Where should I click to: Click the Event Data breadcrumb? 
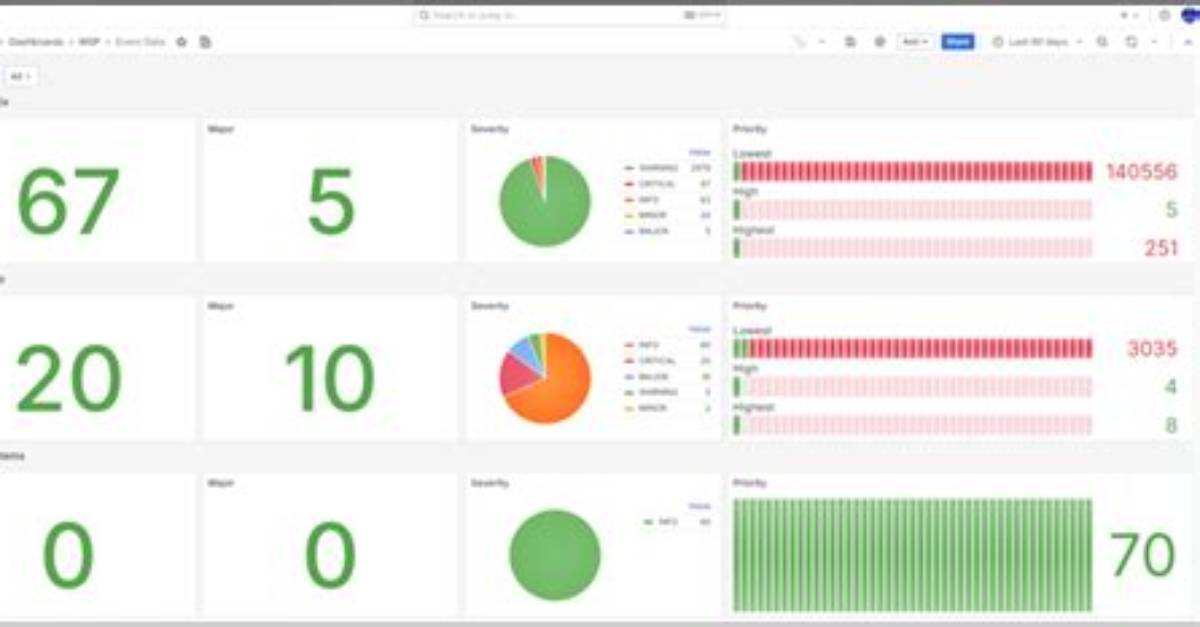click(x=138, y=42)
